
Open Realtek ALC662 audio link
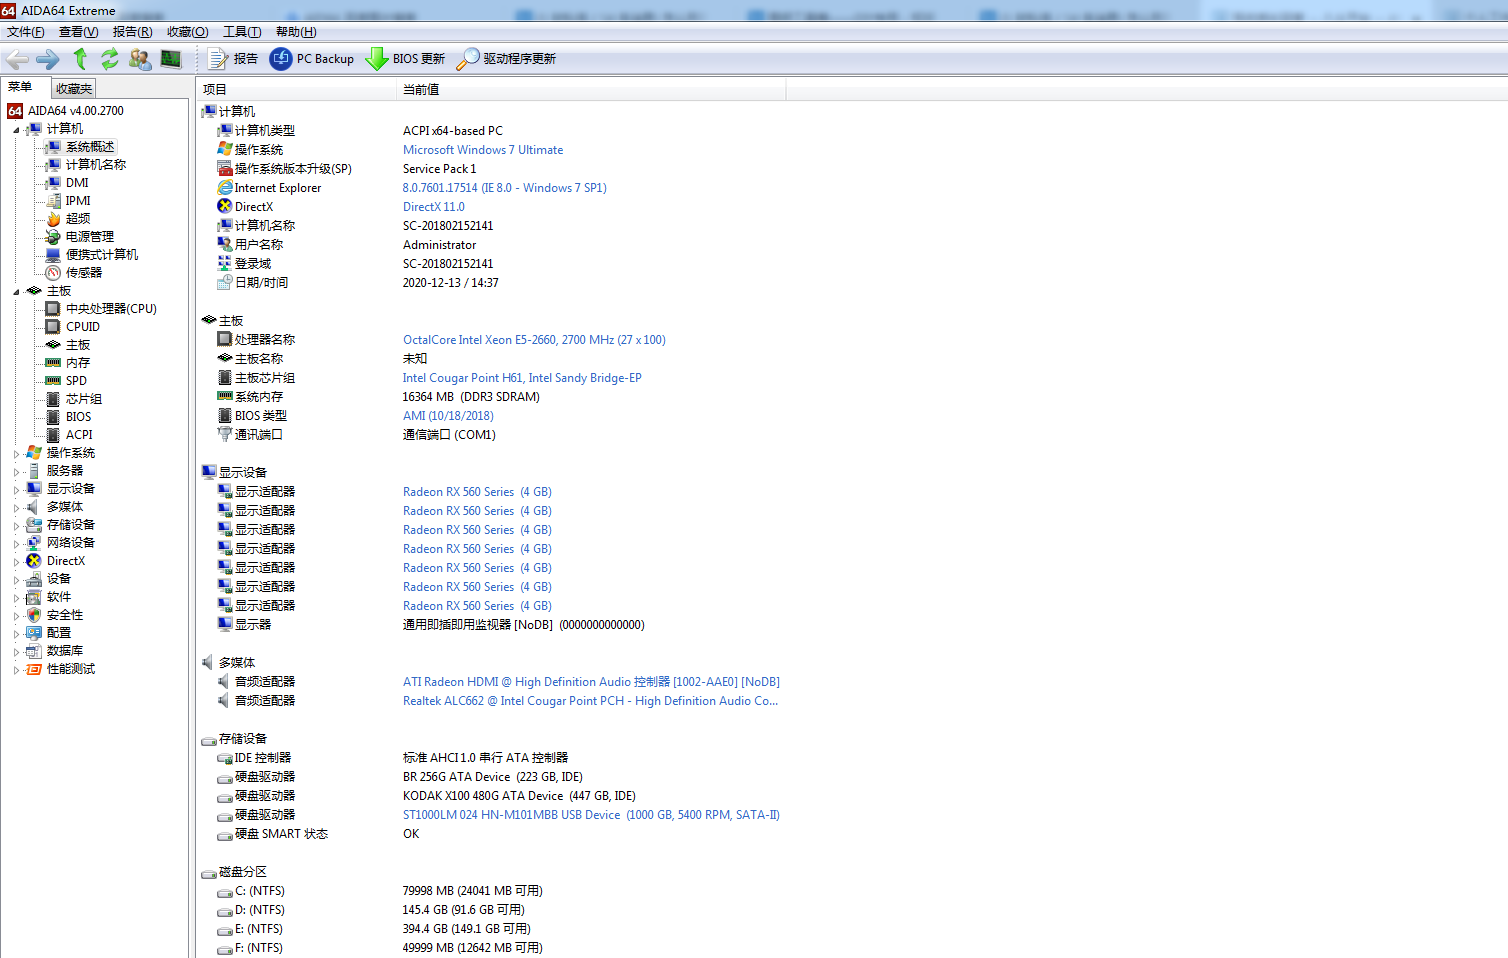pyautogui.click(x=590, y=701)
